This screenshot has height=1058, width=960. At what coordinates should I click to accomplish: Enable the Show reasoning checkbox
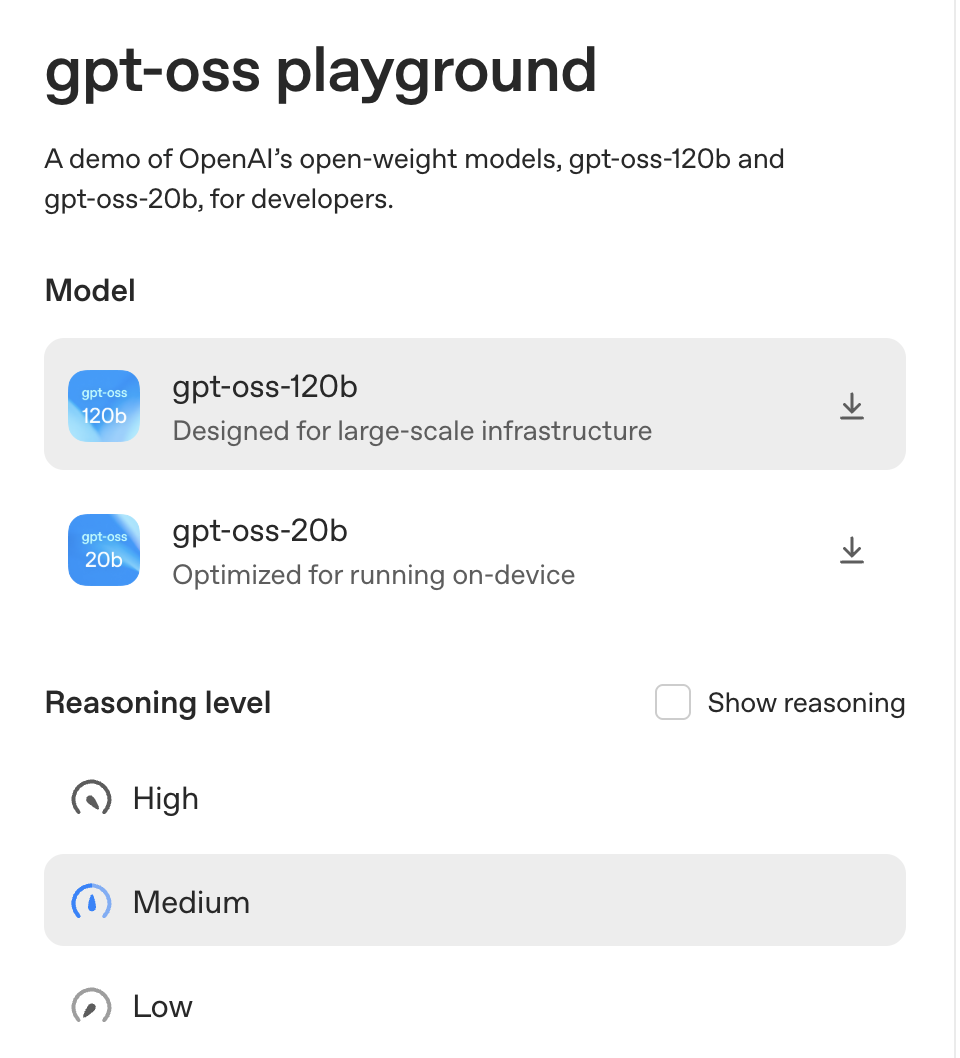click(673, 703)
